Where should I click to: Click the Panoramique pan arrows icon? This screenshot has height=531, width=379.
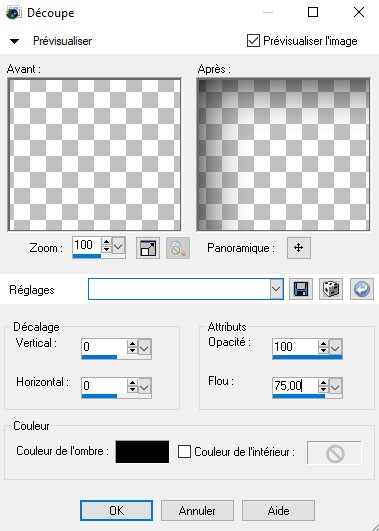pos(298,248)
